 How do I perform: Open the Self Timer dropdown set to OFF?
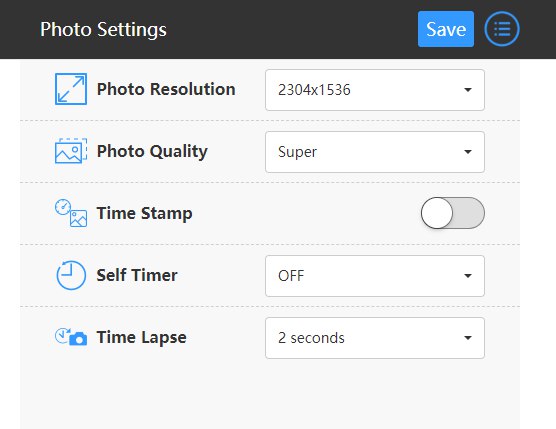point(375,276)
